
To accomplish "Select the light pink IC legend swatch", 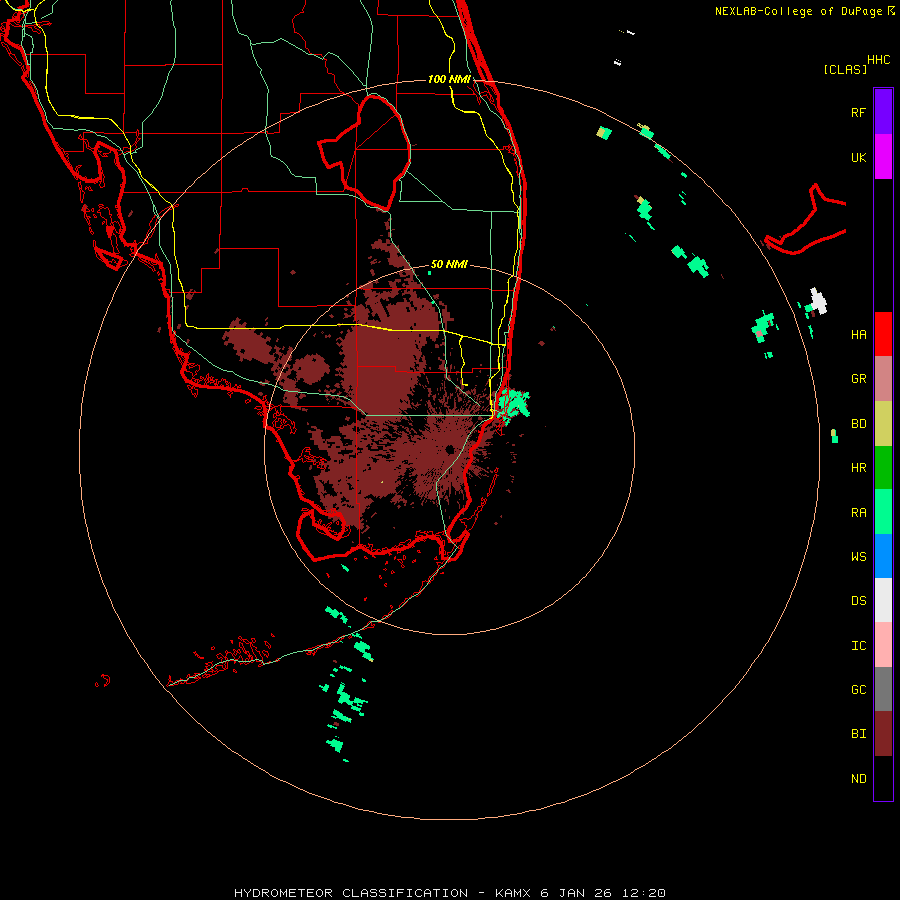I will tap(883, 645).
